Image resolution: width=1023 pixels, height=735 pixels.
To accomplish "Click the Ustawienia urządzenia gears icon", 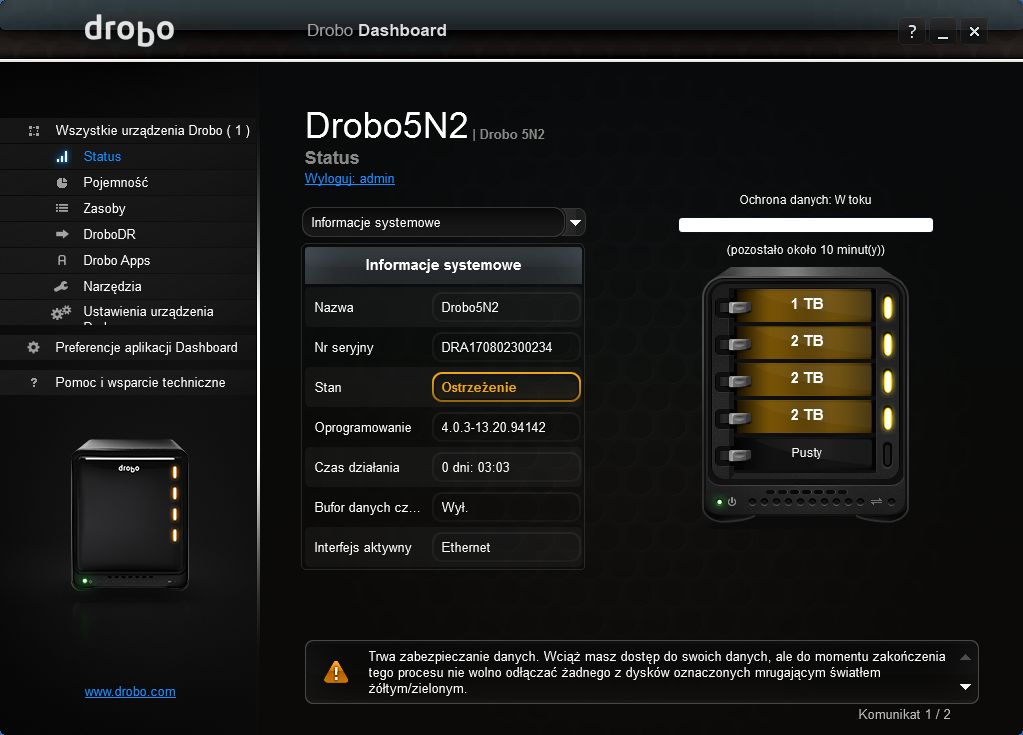I will [x=61, y=312].
